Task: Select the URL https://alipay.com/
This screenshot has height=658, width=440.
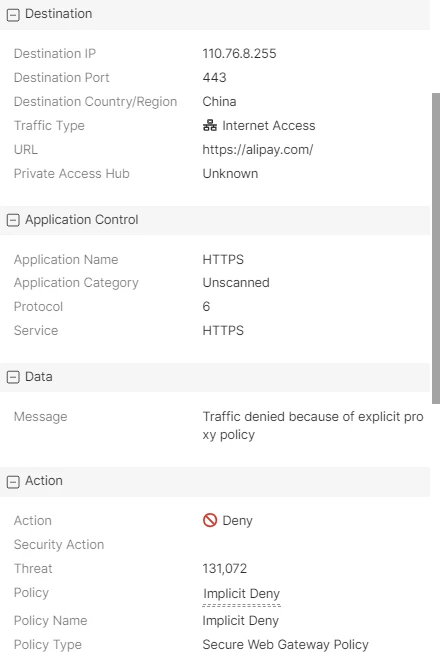Action: click(258, 149)
